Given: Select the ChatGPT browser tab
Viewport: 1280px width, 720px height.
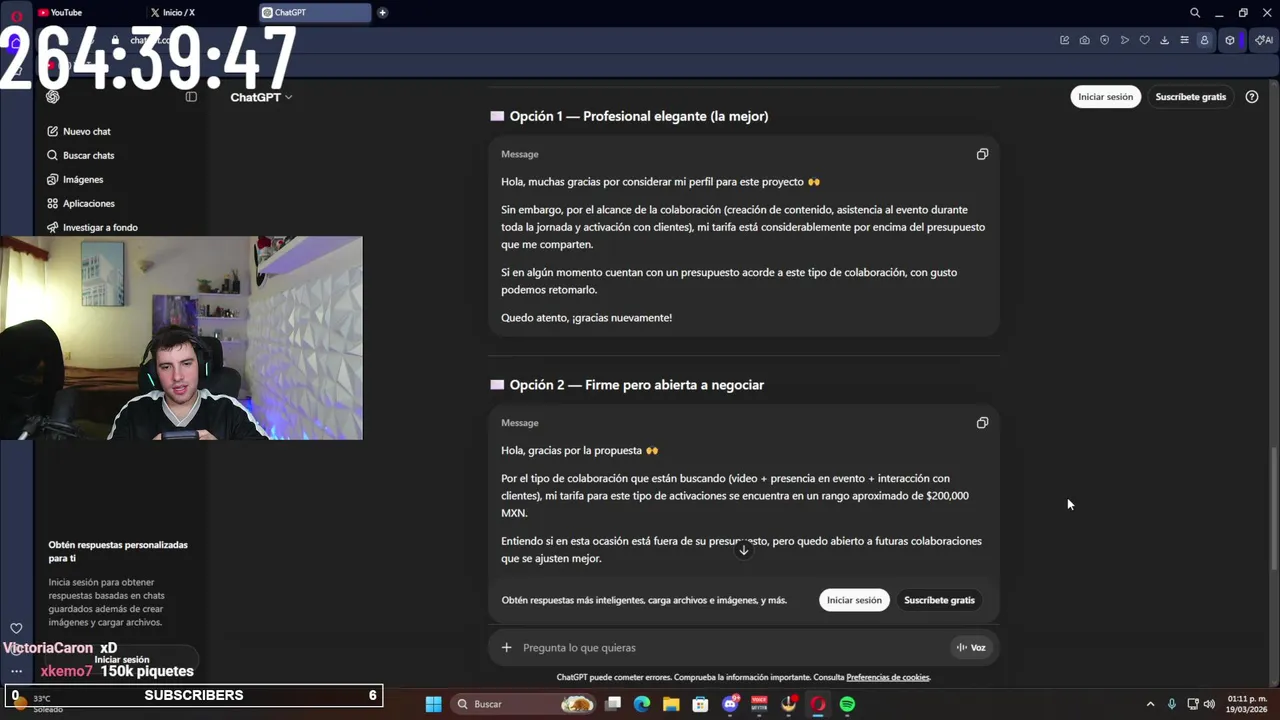Looking at the screenshot, I should tap(313, 13).
